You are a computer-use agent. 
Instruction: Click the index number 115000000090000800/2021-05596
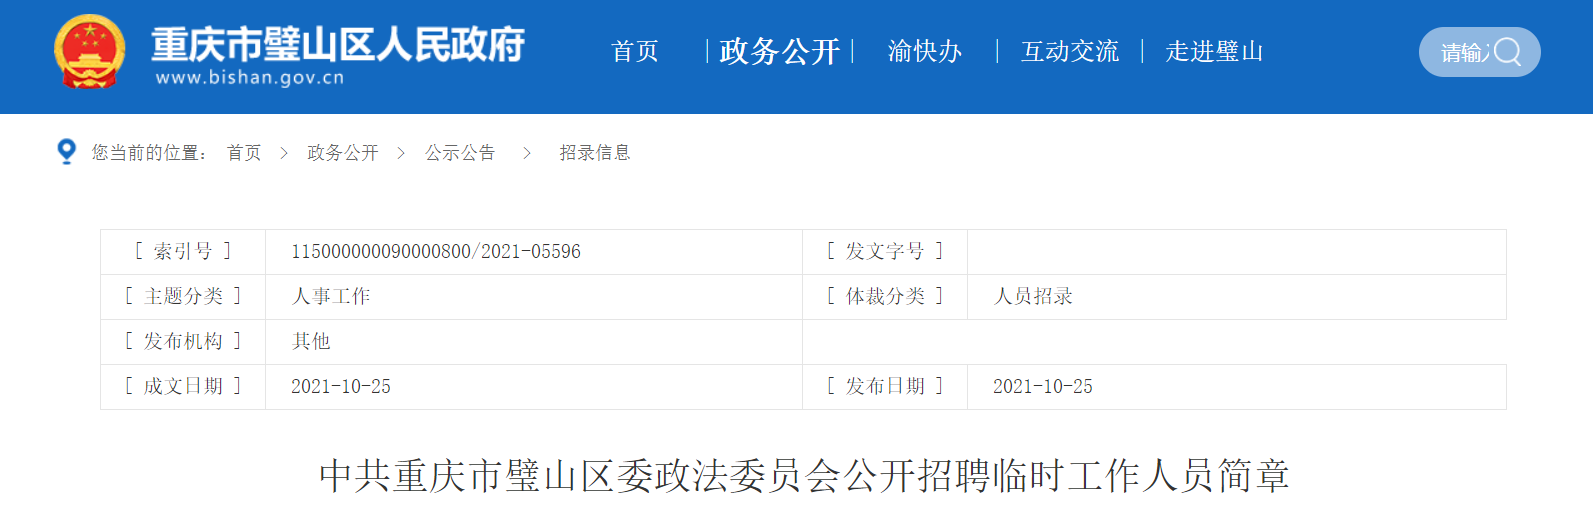(436, 252)
